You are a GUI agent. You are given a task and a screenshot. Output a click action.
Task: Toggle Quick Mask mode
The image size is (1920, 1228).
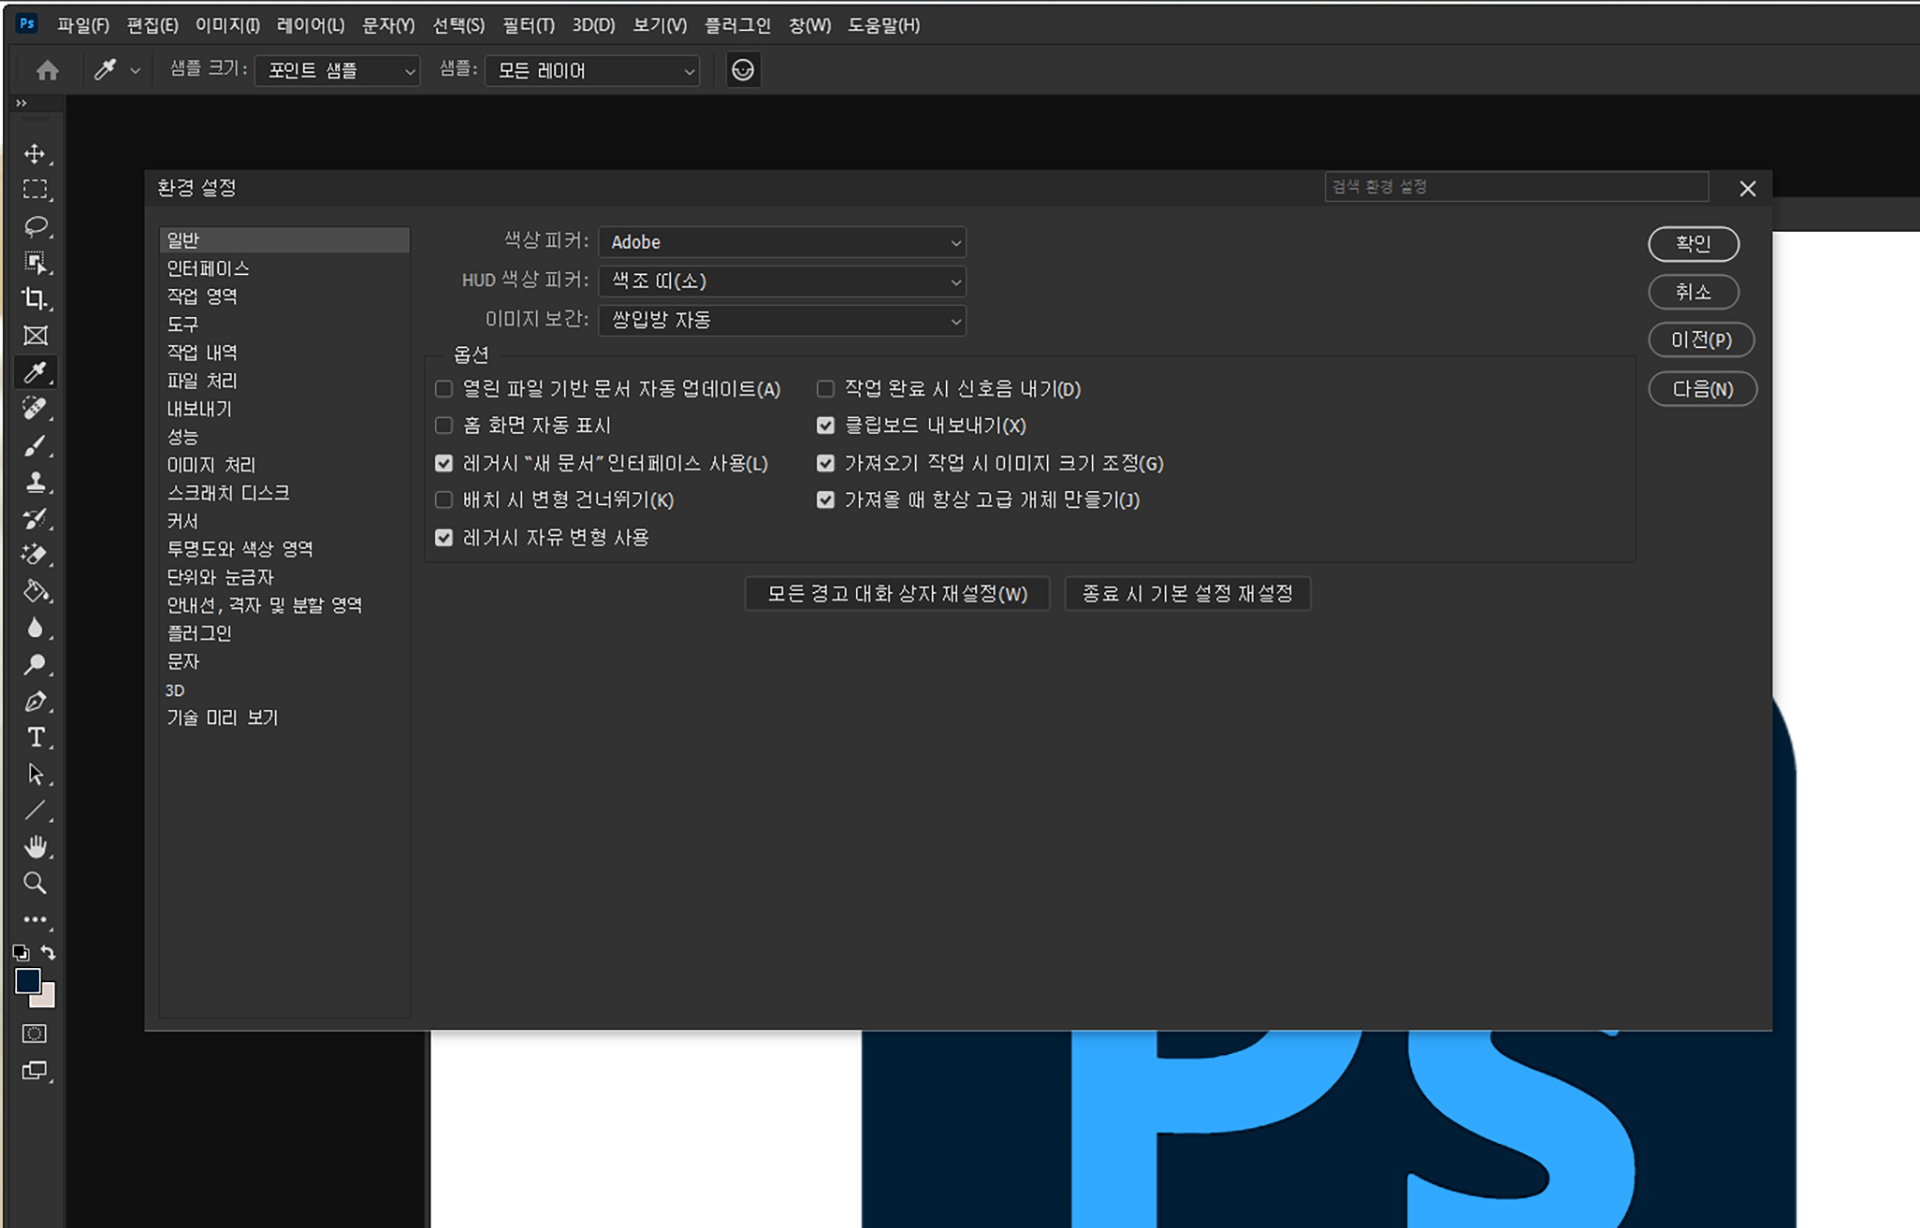click(35, 1034)
